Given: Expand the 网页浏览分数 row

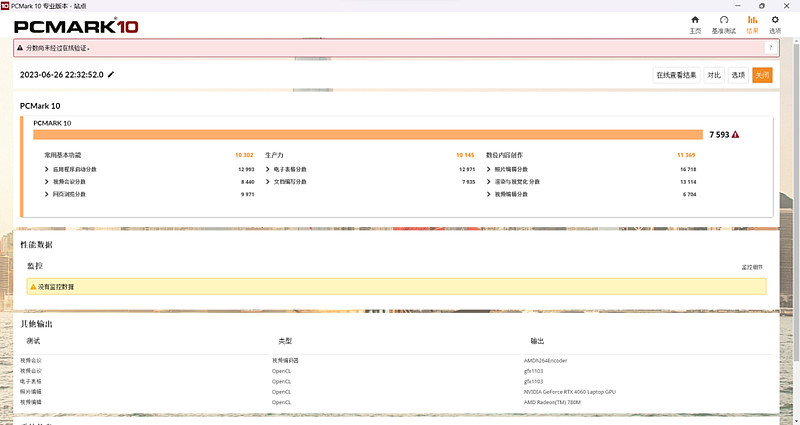Looking at the screenshot, I should click(46, 194).
